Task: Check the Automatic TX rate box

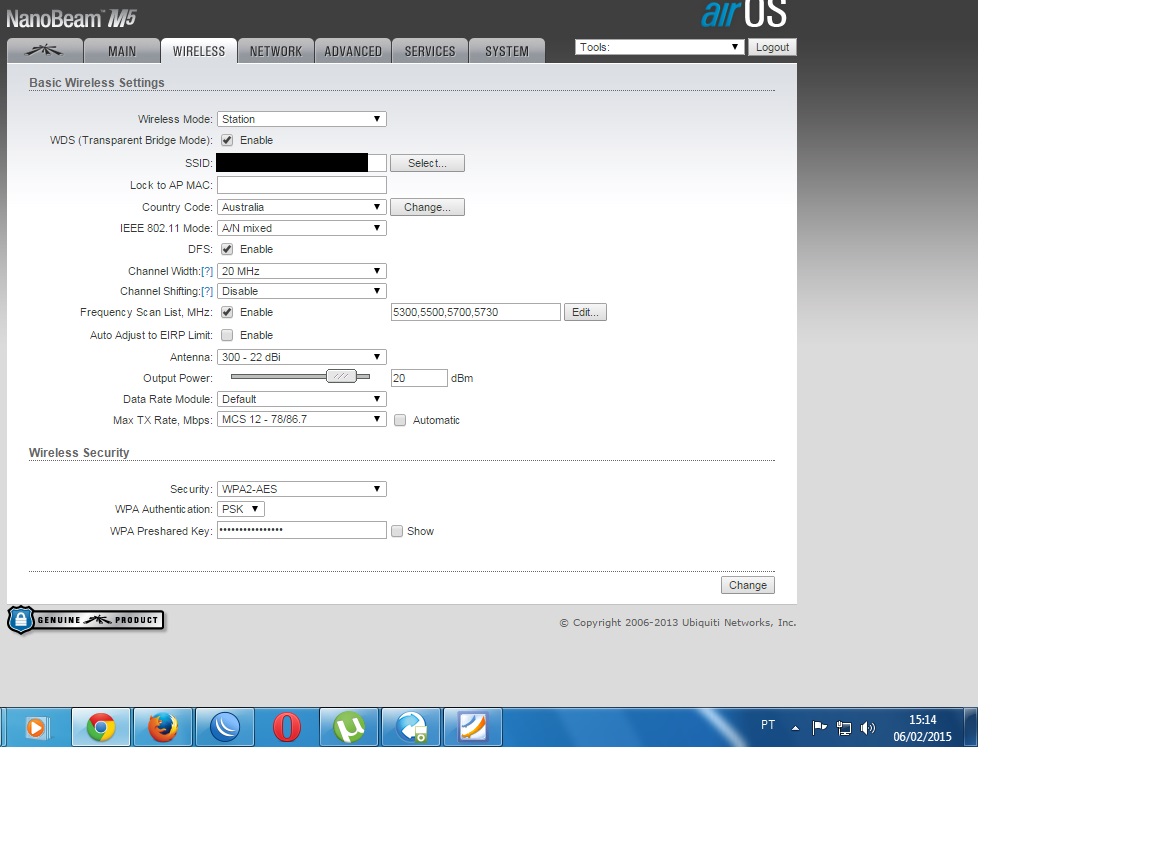Action: [x=400, y=420]
